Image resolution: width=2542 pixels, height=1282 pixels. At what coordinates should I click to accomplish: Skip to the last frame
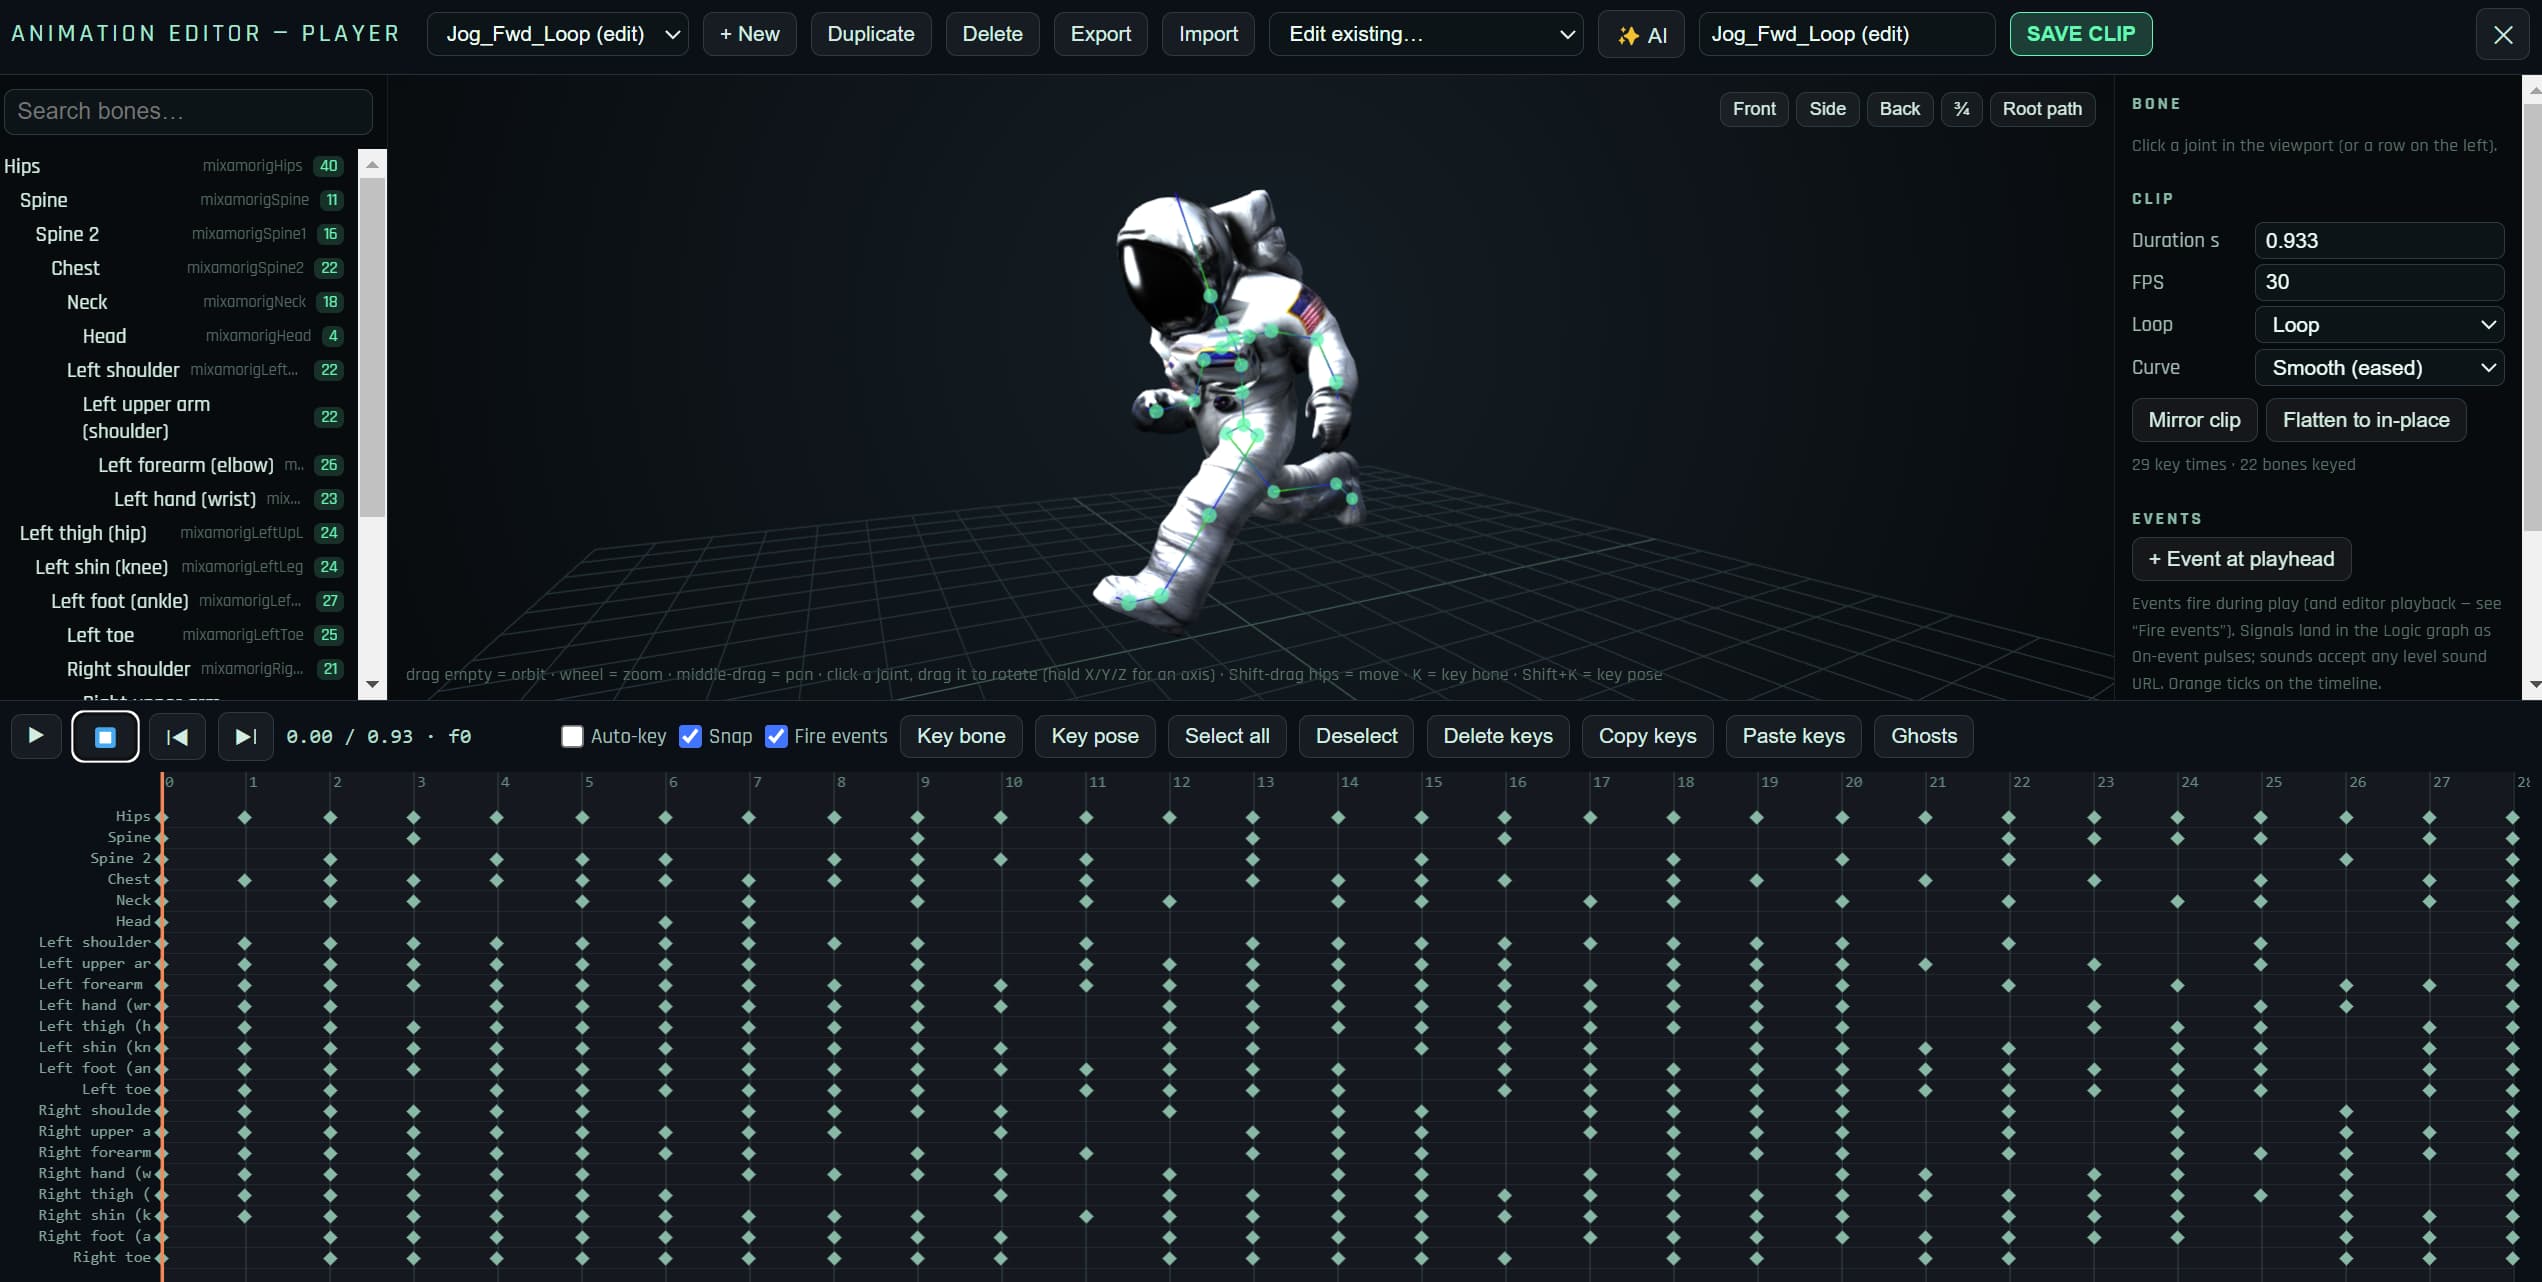[x=245, y=737]
